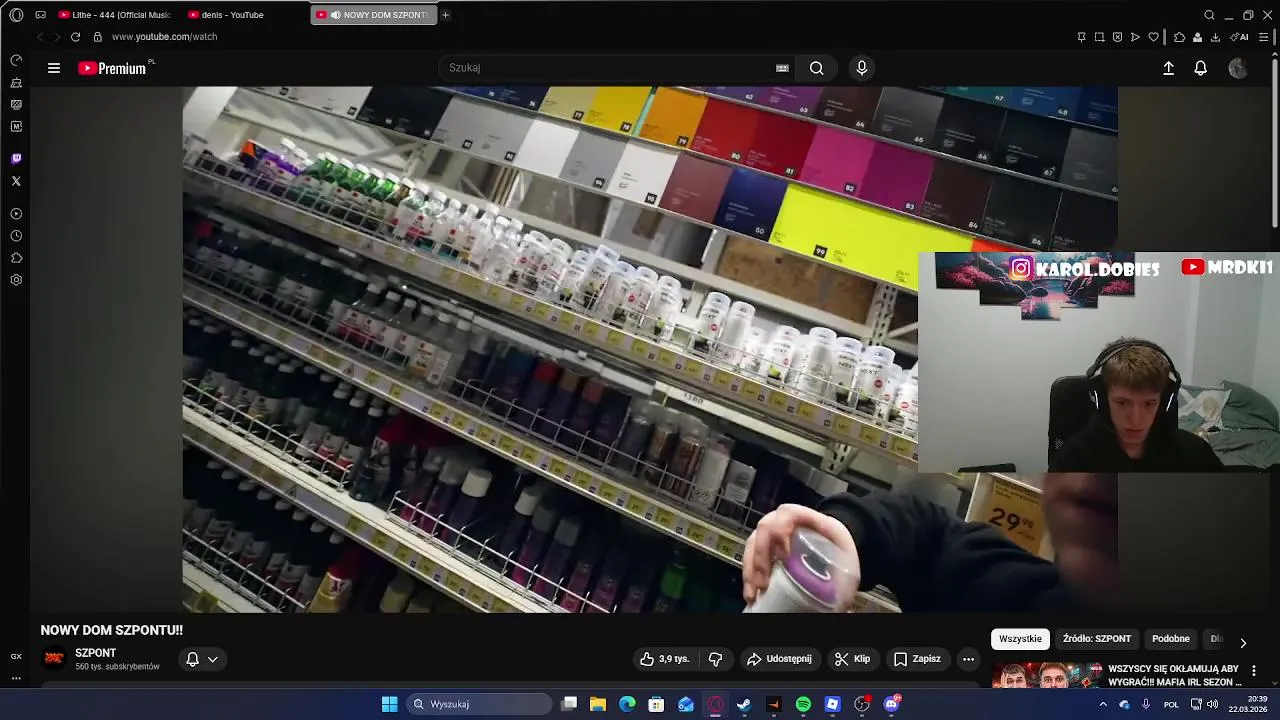Open browser downloads arrow icon
The width and height of the screenshot is (1280, 720).
[x=1215, y=37]
